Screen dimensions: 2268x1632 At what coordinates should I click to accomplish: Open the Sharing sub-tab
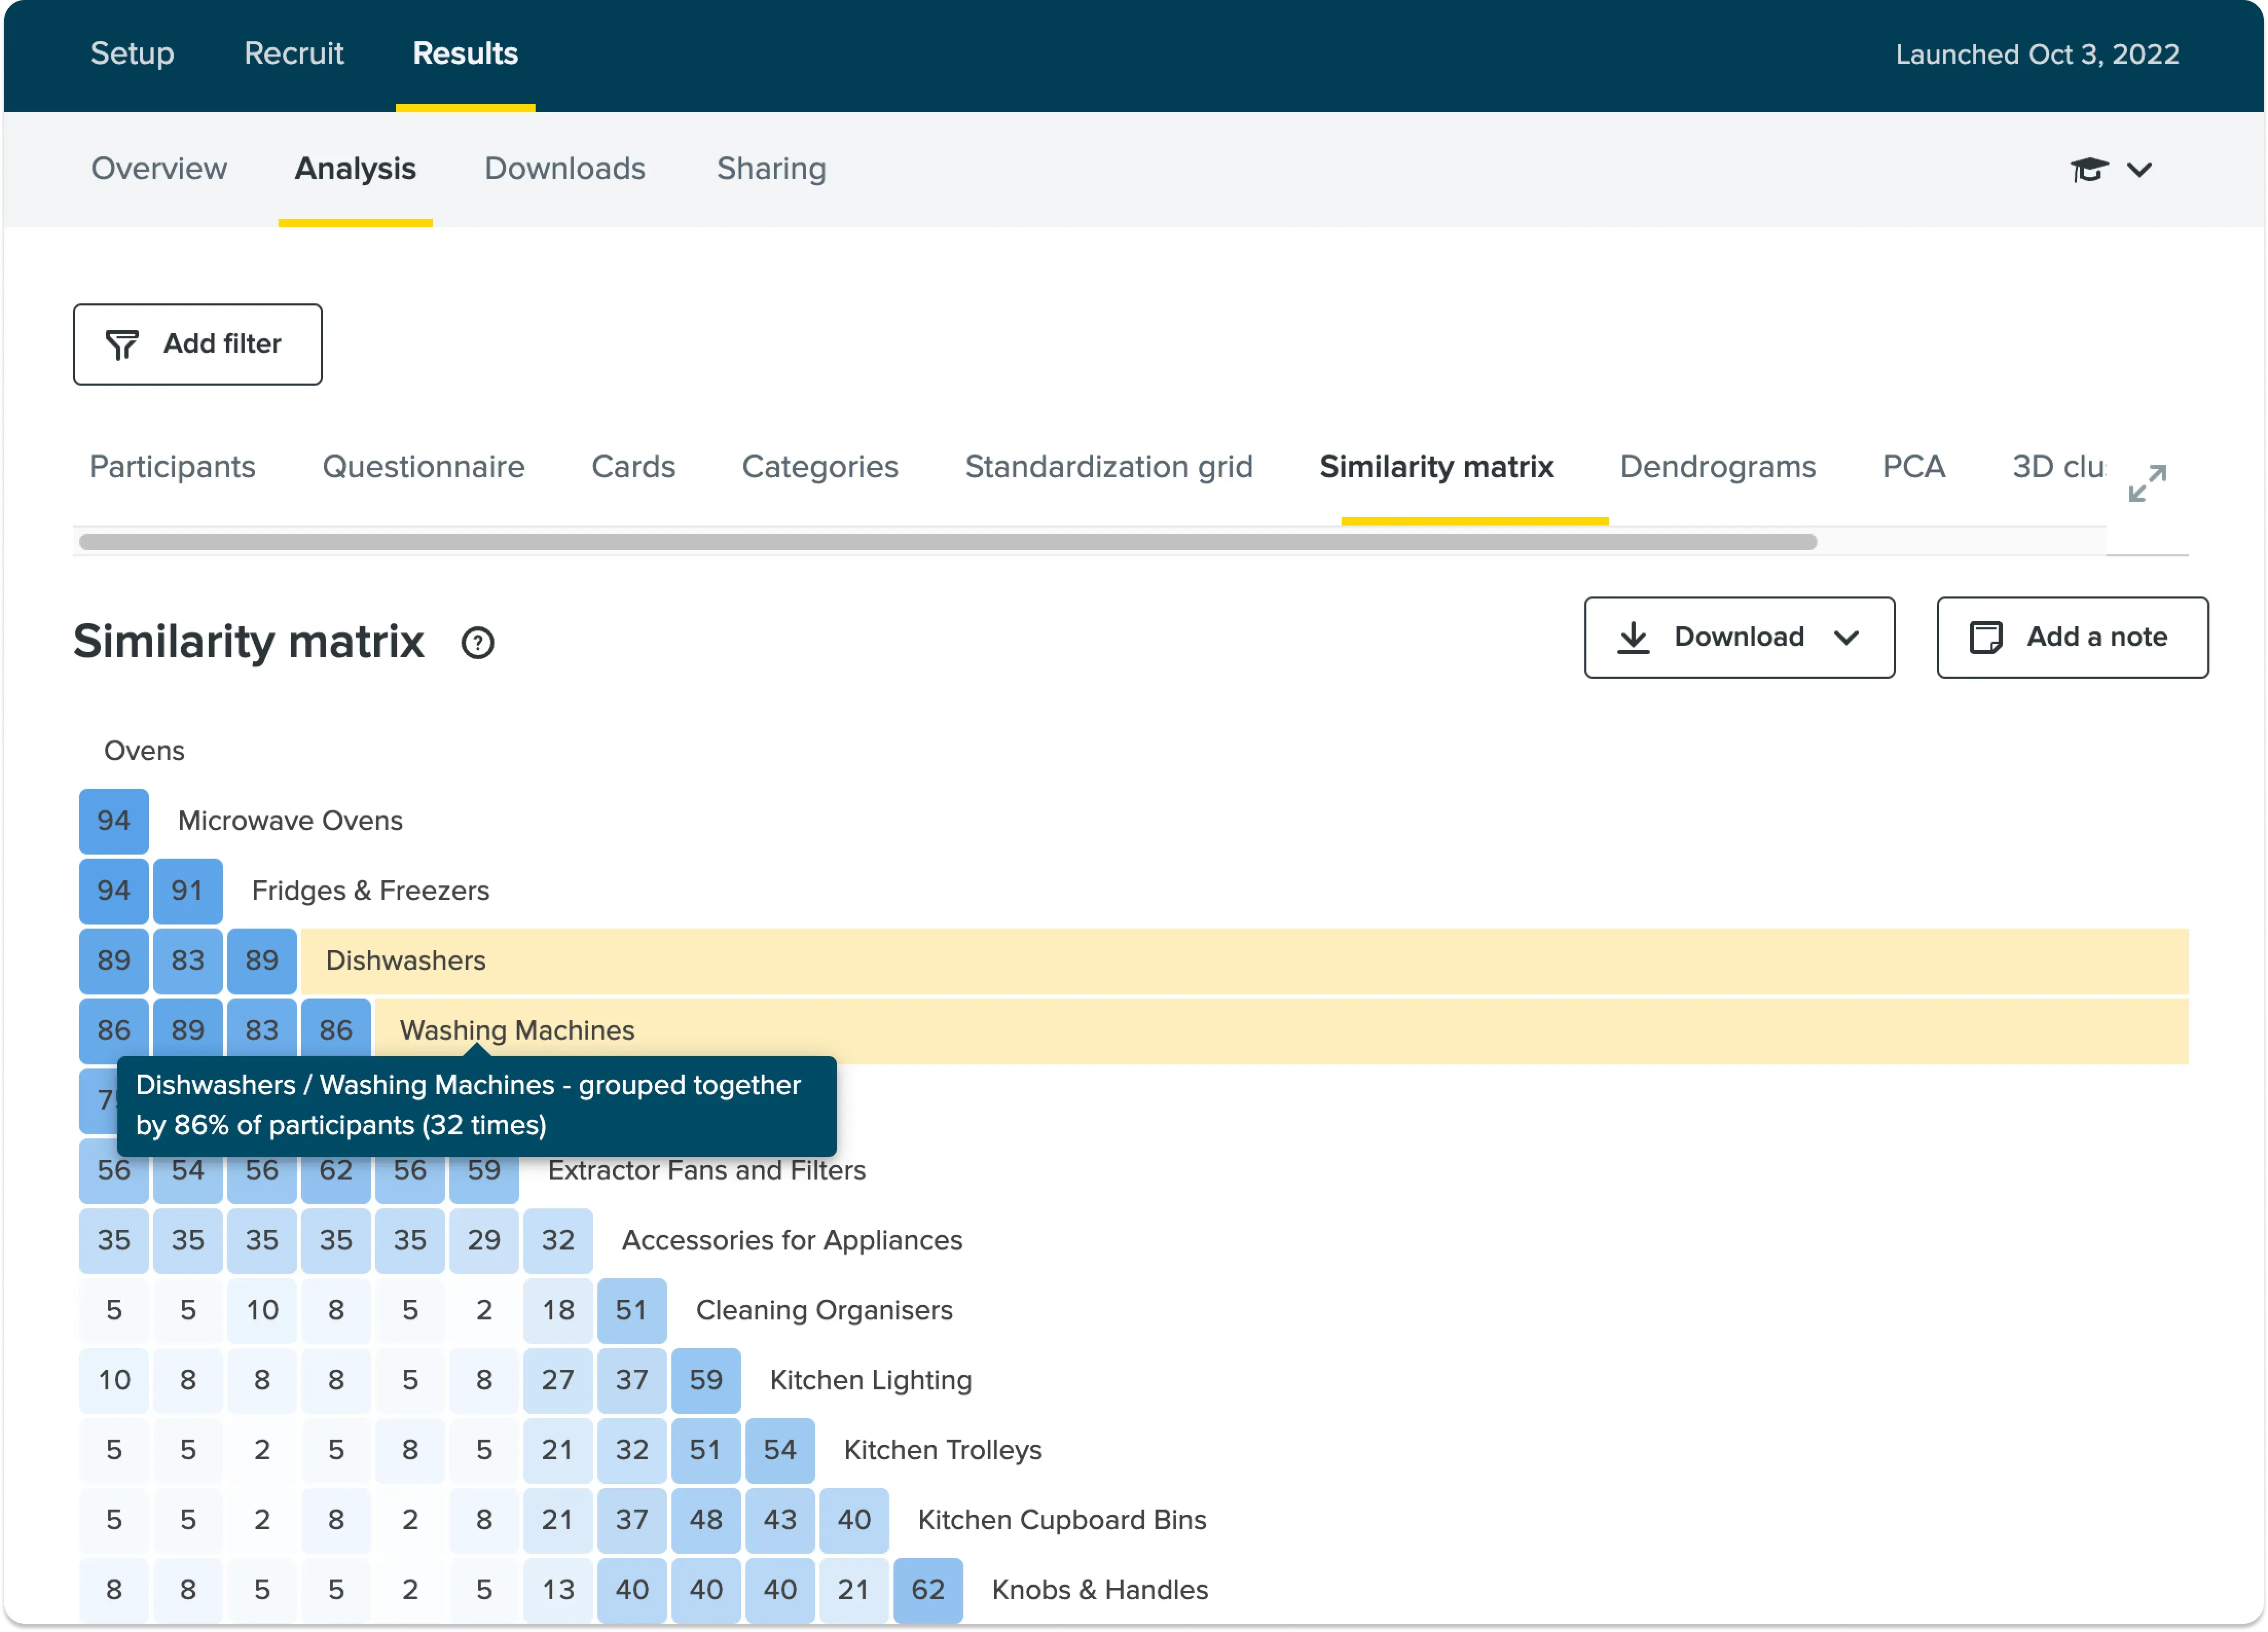point(771,169)
